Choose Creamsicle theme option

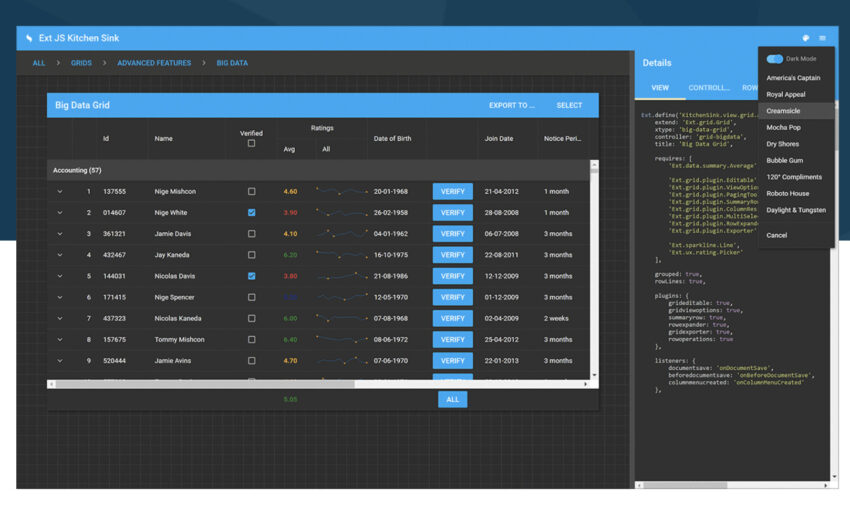[x=796, y=111]
